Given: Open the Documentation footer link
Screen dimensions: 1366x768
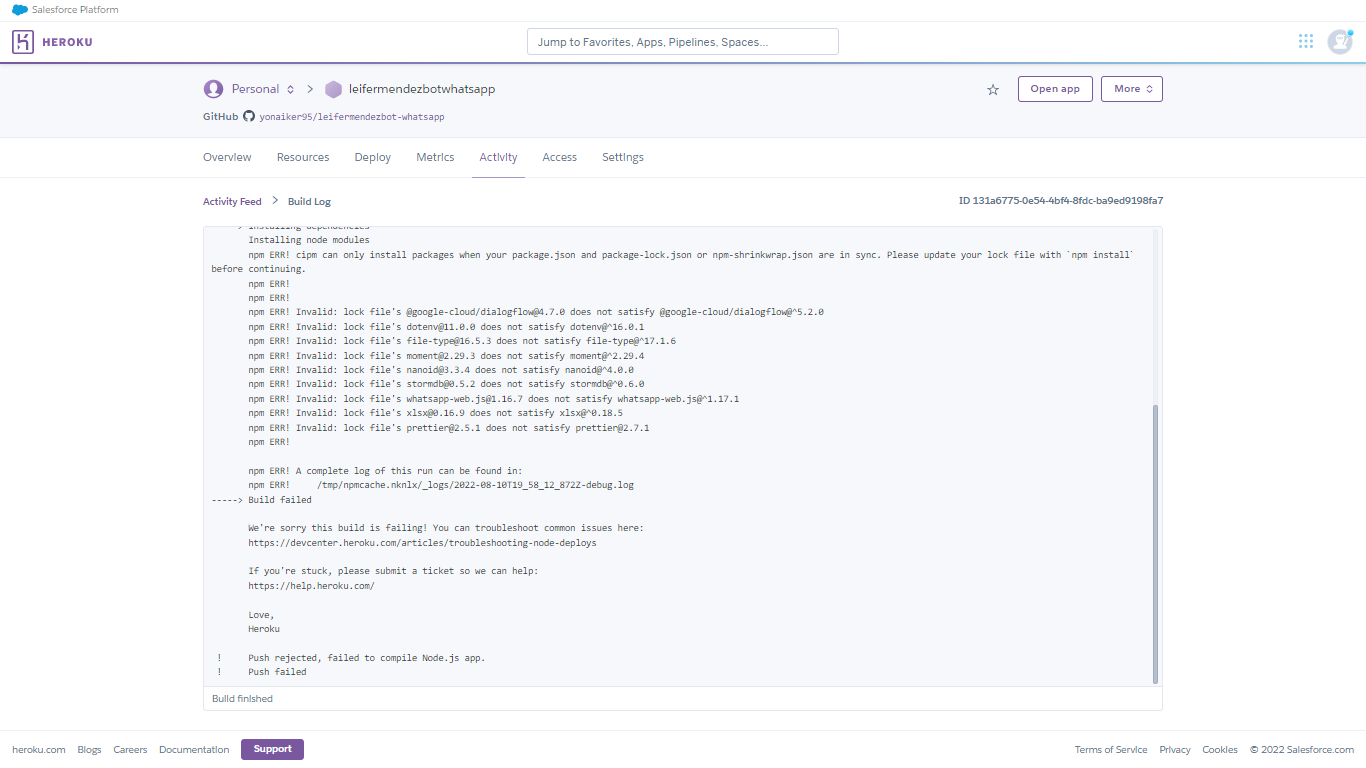Looking at the screenshot, I should [x=194, y=750].
